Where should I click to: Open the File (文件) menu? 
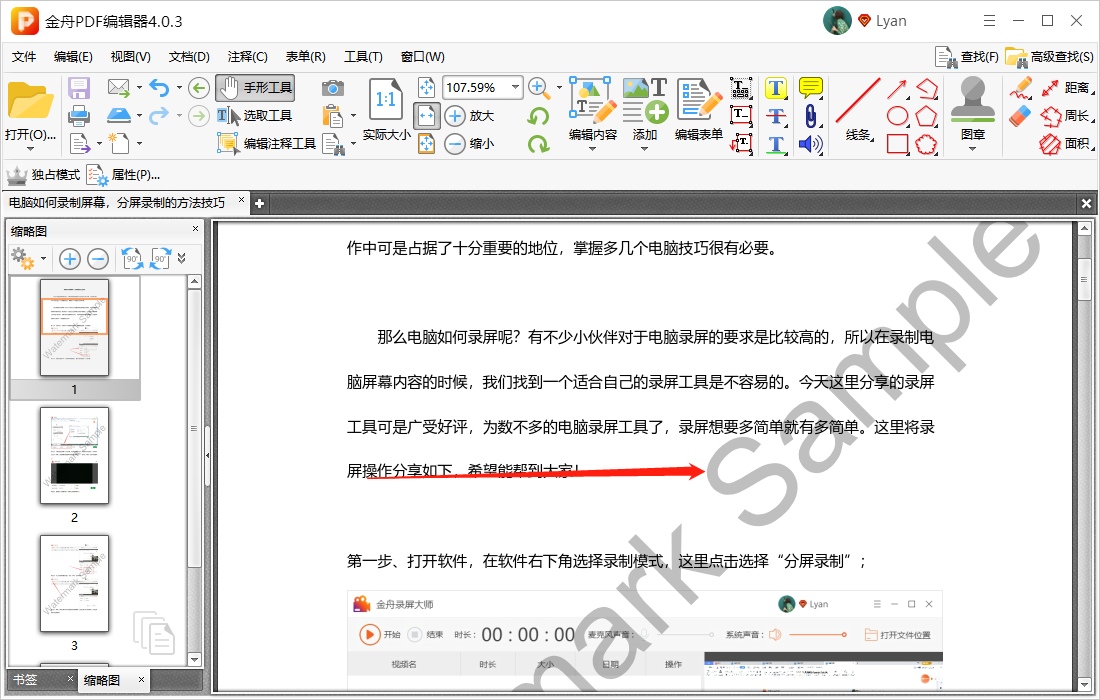click(24, 57)
